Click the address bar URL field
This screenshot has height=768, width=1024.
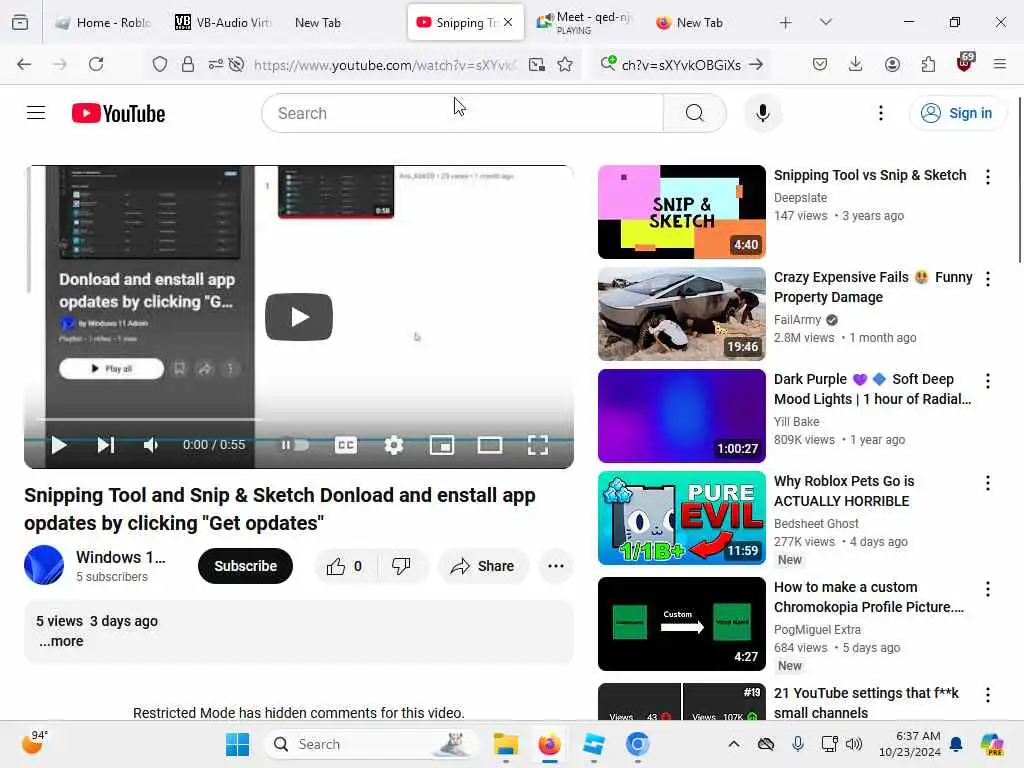(x=385, y=65)
